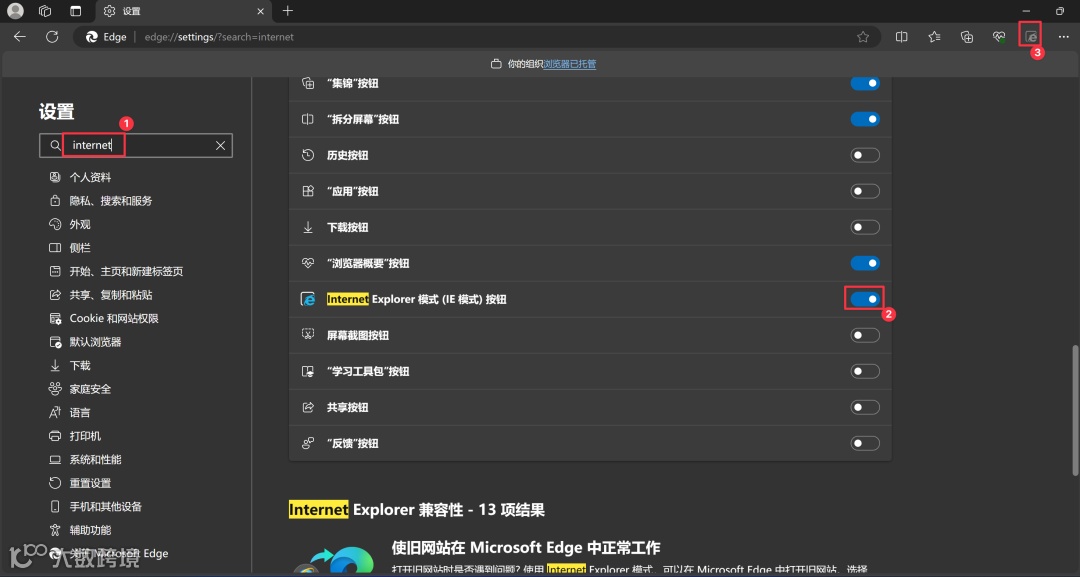Image resolution: width=1080 pixels, height=577 pixels.
Task: Open the Settings and more ellipsis menu
Action: pos(1063,37)
